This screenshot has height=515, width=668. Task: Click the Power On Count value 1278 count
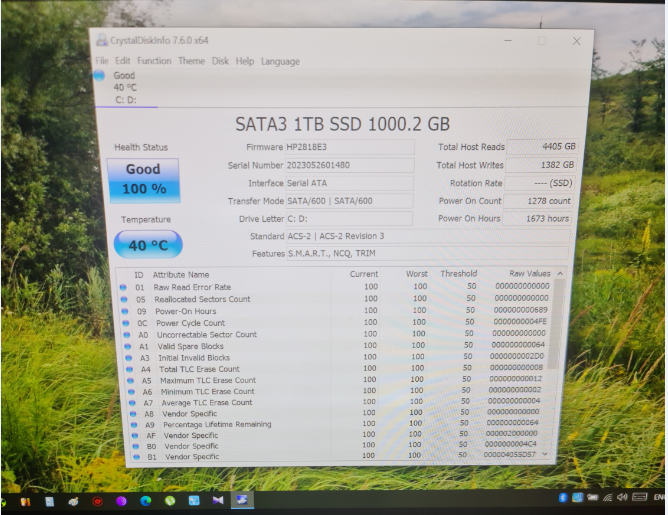538,201
